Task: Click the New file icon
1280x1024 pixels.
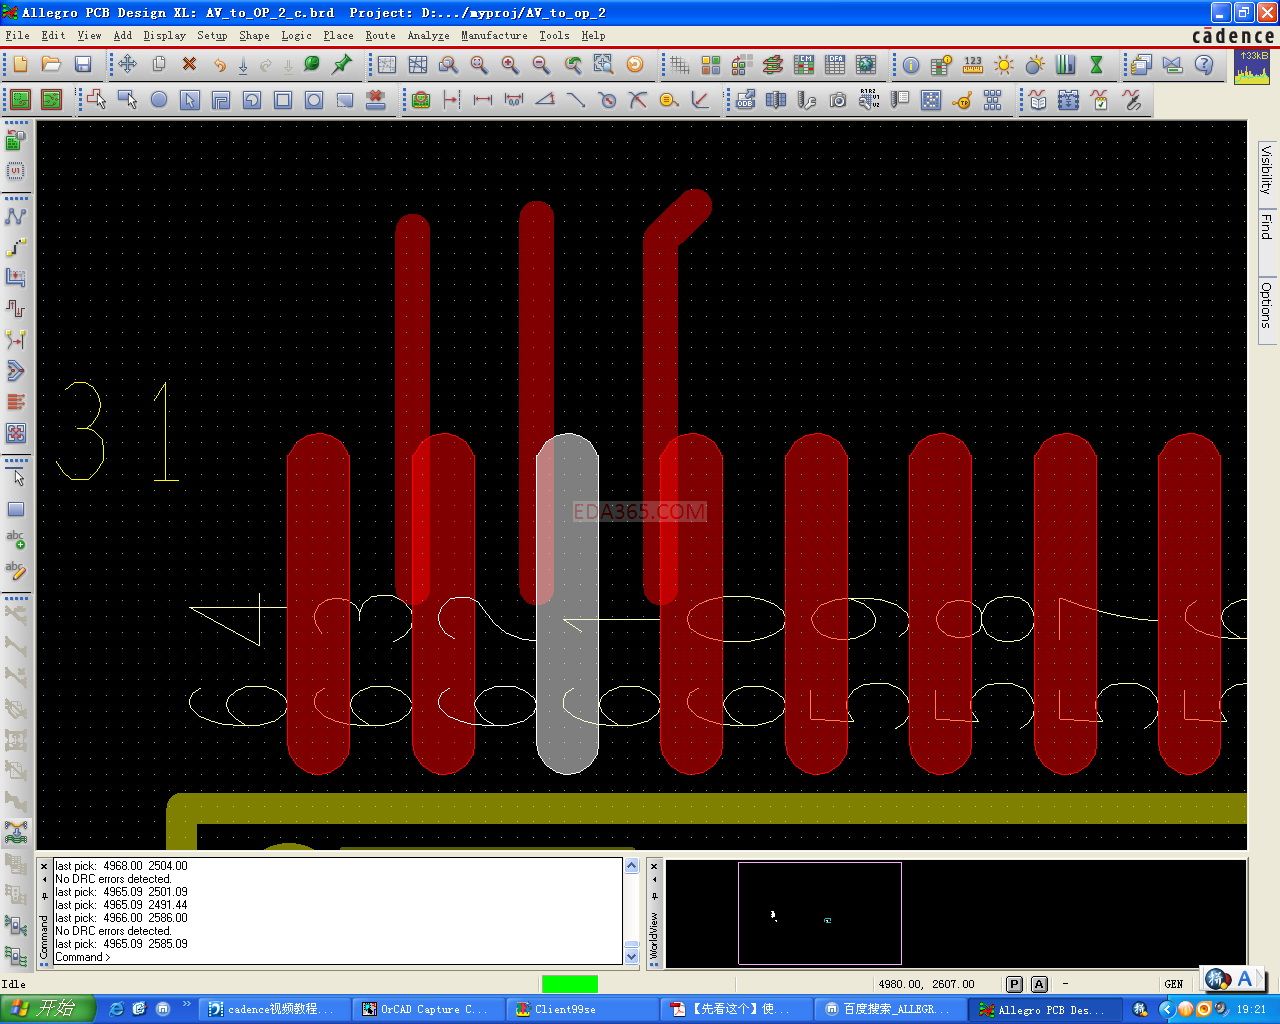Action: pos(20,65)
